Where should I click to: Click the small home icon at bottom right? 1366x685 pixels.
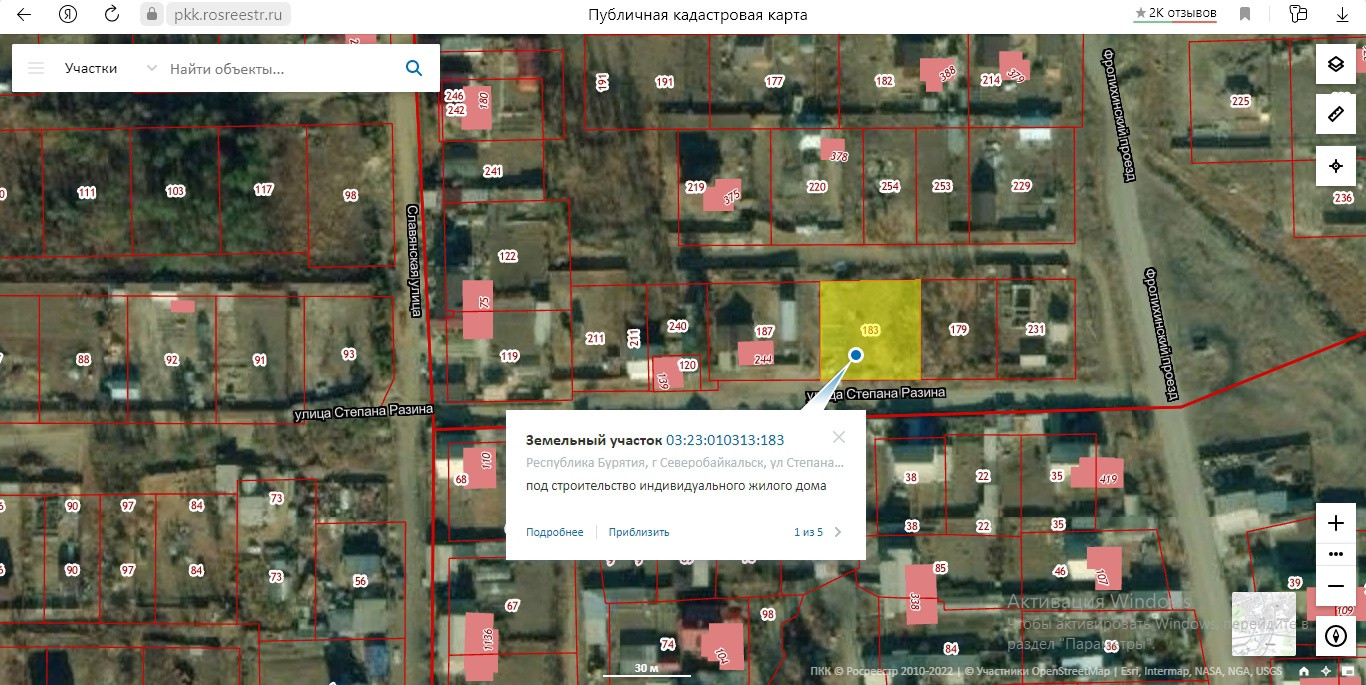click(1304, 671)
